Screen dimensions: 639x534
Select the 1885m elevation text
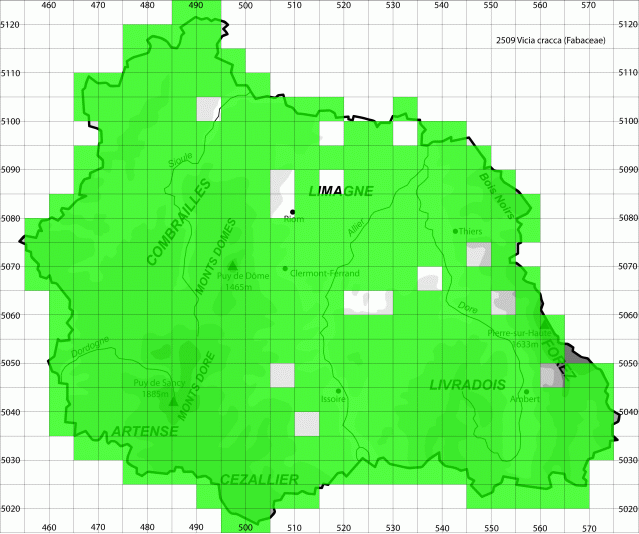(x=155, y=394)
